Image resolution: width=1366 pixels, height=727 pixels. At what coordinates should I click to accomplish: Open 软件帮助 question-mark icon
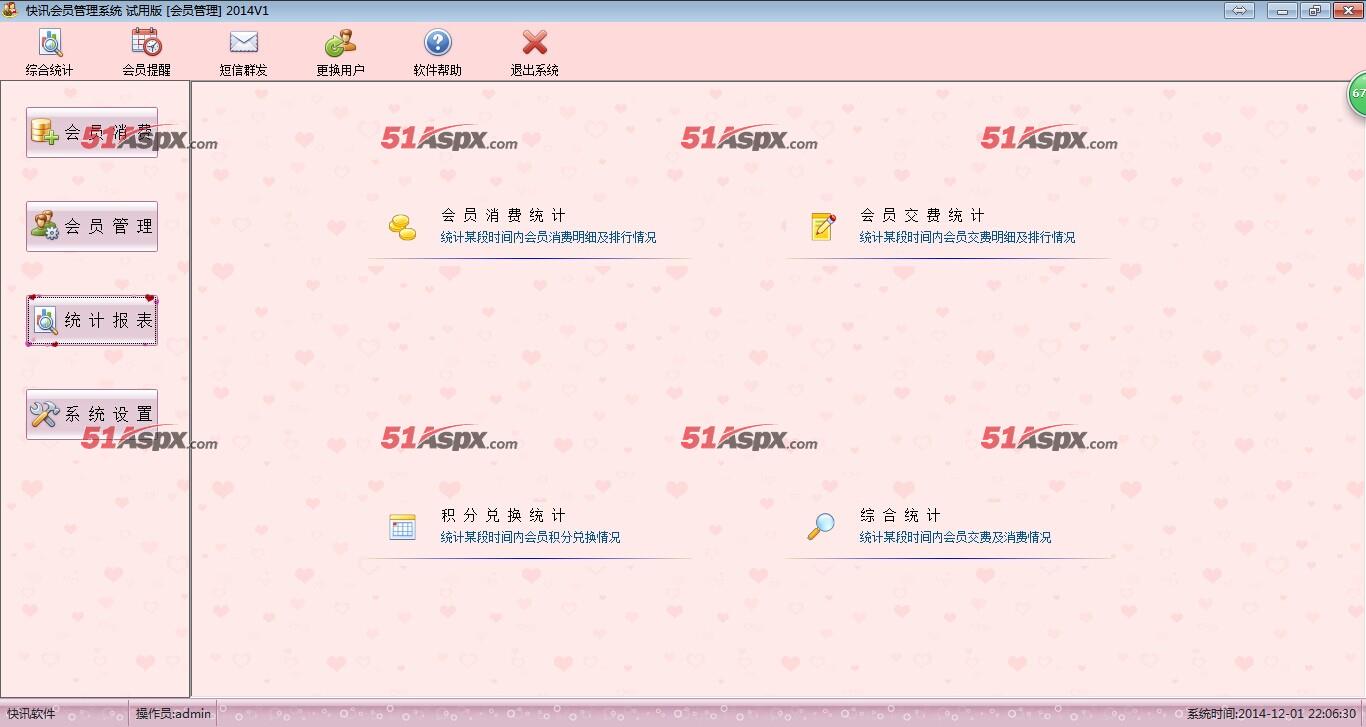point(438,43)
